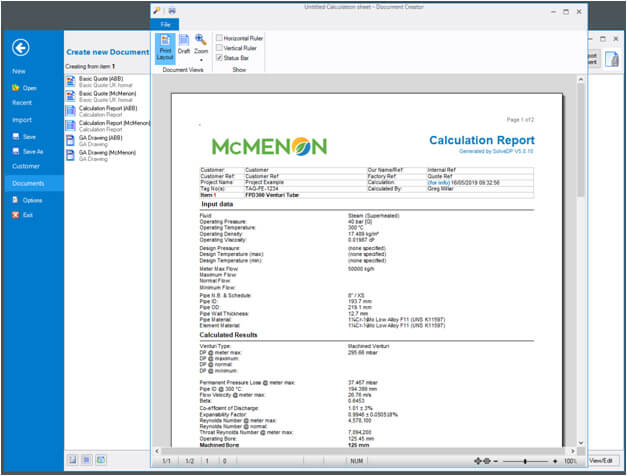Click the vertical scrollbar down arrow
This screenshot has width=627, height=476.
coord(581,443)
